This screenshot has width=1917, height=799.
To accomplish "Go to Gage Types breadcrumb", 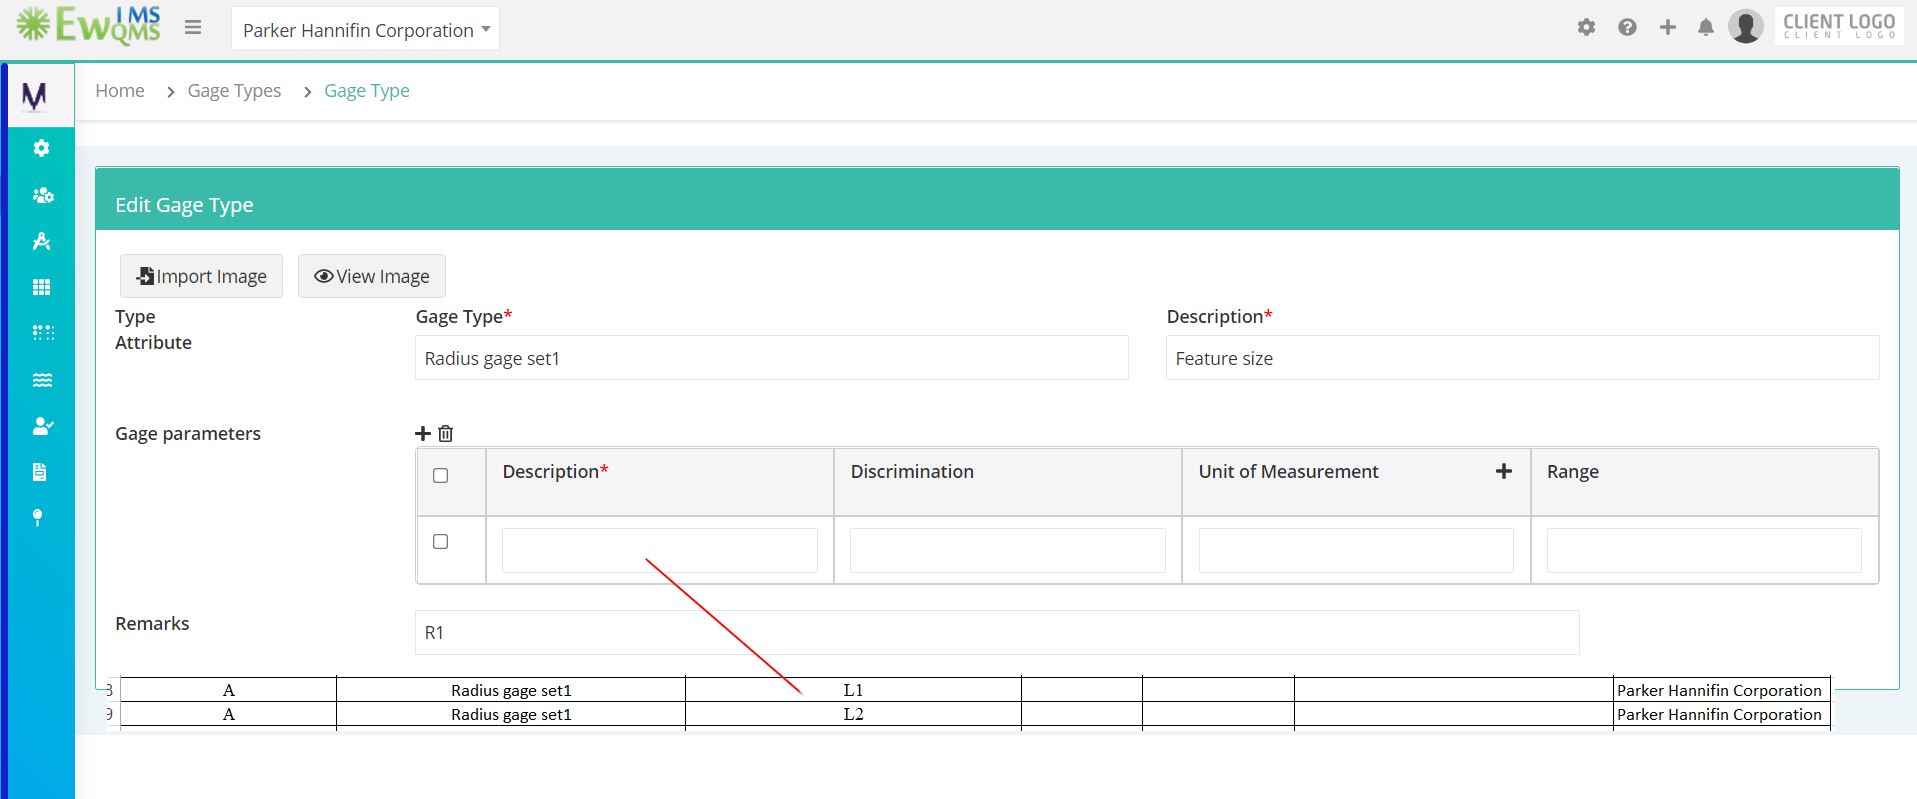I will tap(234, 91).
